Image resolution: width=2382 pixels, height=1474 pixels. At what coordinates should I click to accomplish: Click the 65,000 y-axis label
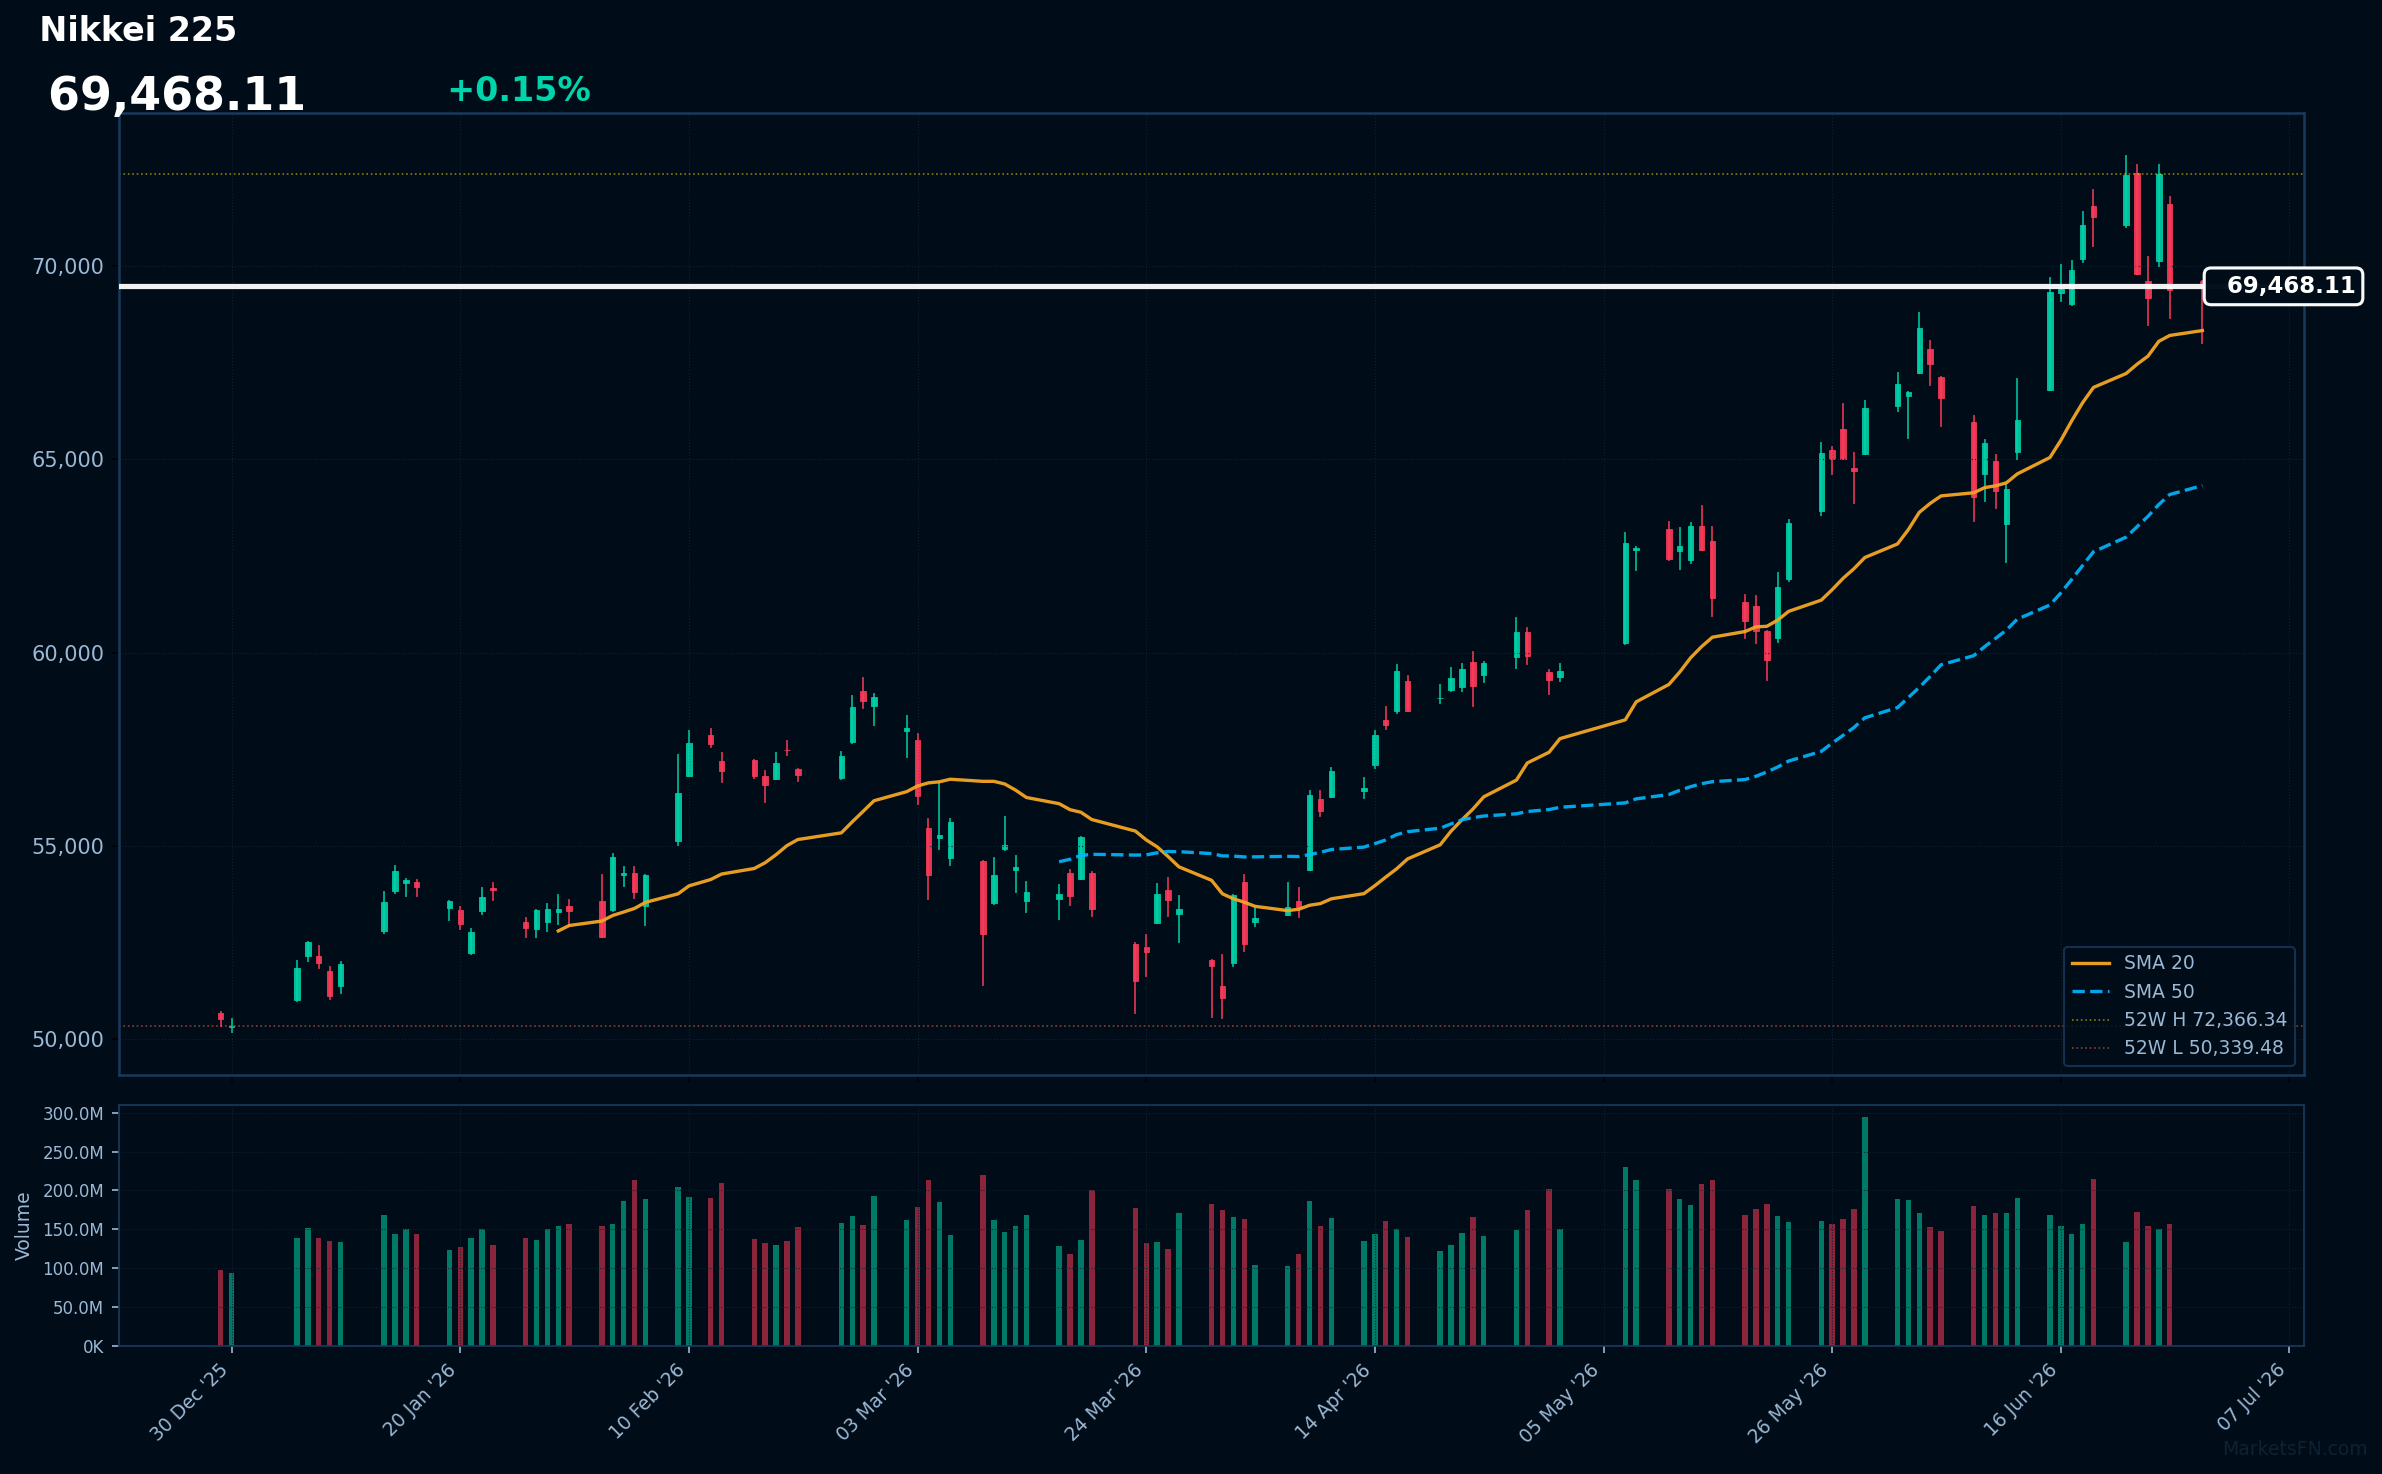68,460
